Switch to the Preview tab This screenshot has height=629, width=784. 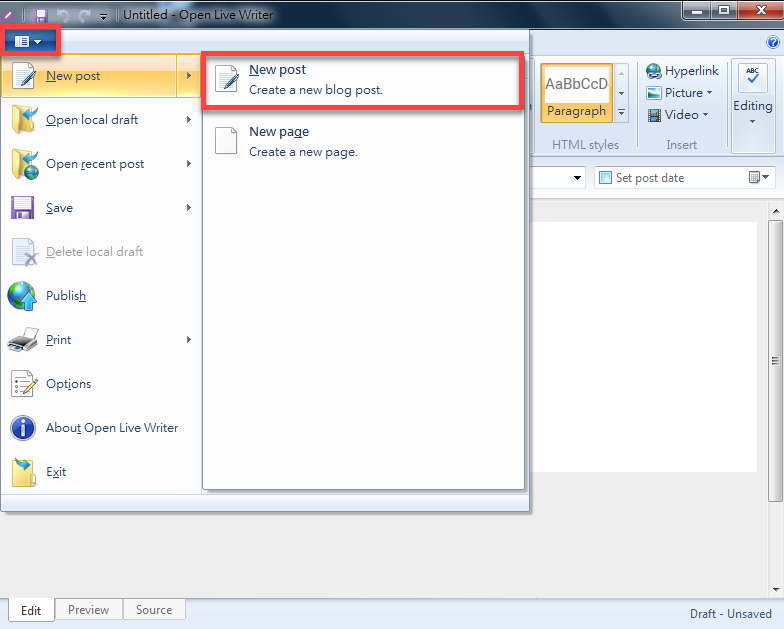[x=88, y=610]
